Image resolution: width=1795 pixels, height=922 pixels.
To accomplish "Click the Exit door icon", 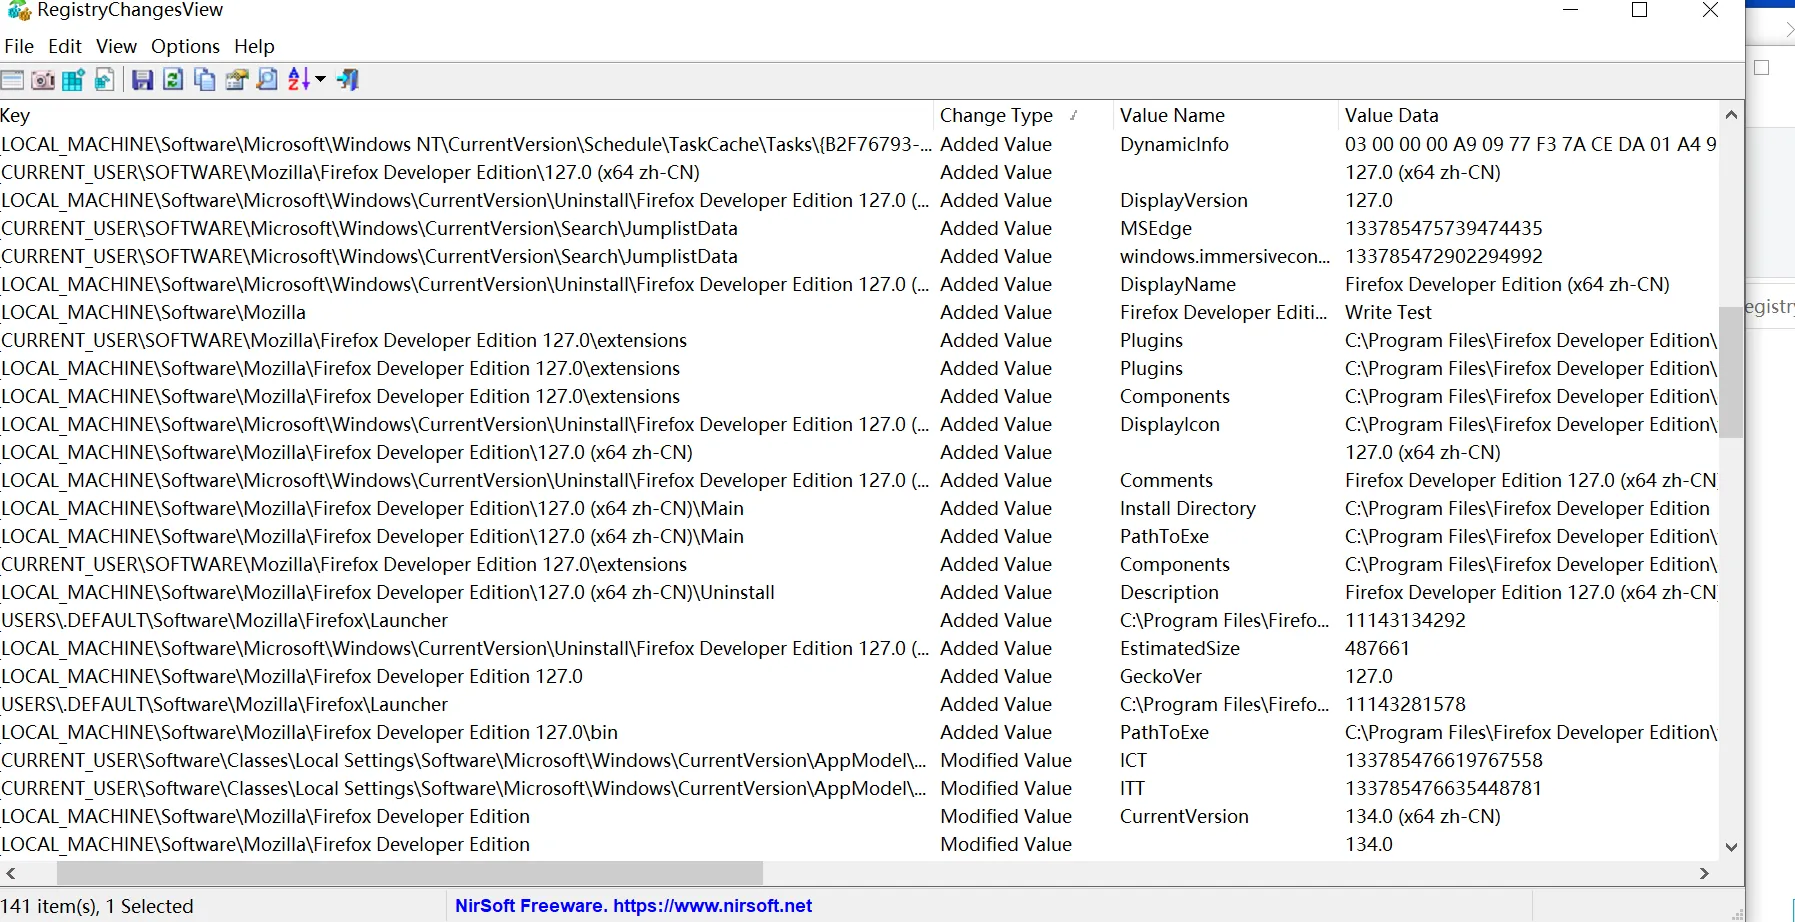I will 348,80.
